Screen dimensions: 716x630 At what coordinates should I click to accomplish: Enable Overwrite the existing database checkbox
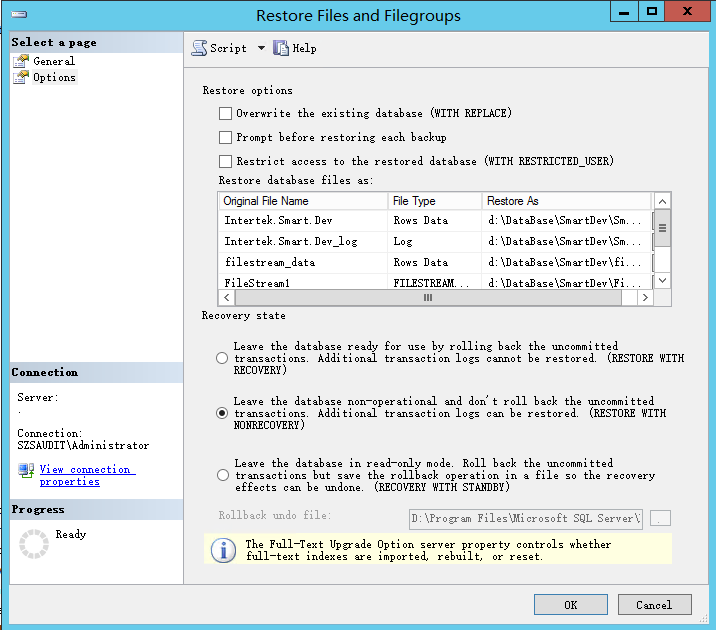point(225,114)
